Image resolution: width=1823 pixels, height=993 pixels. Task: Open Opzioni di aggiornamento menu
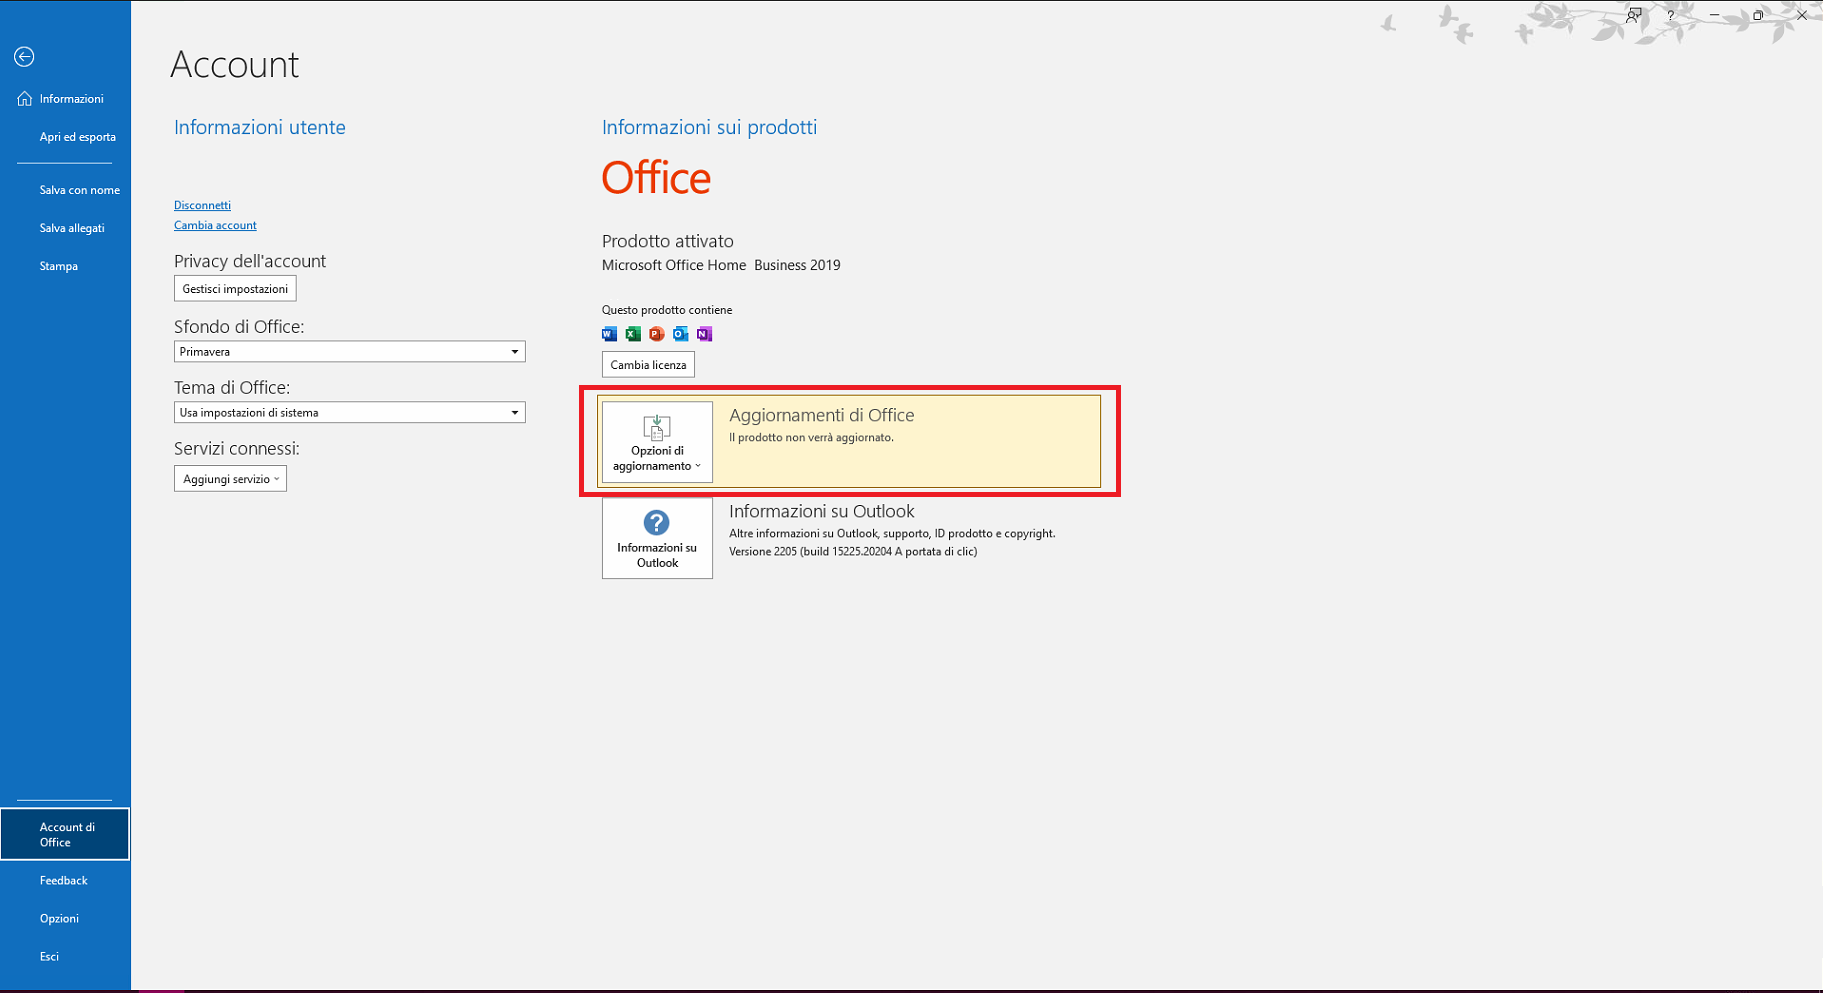(x=657, y=442)
